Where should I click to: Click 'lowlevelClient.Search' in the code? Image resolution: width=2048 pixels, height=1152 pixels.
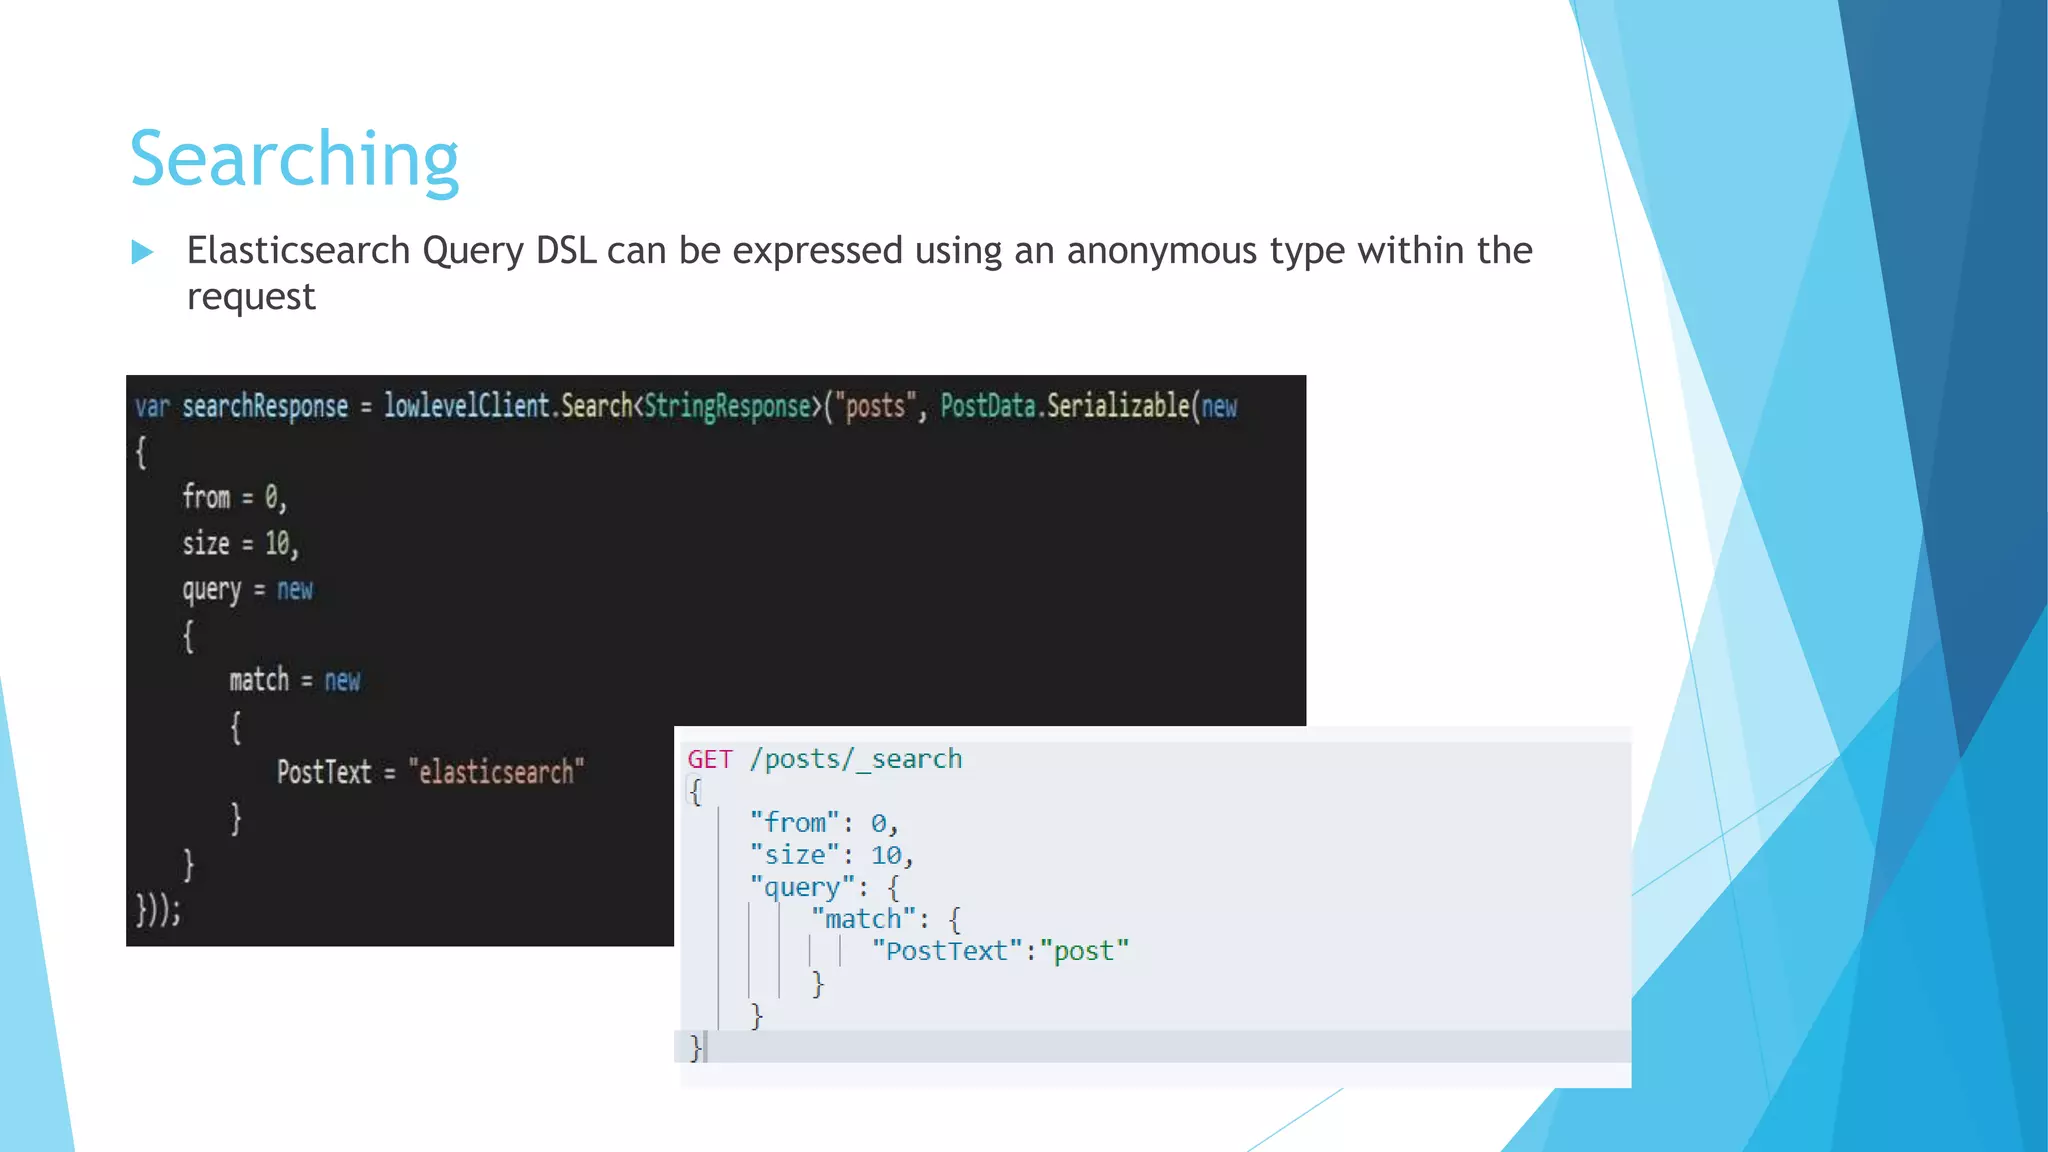pyautogui.click(x=508, y=406)
